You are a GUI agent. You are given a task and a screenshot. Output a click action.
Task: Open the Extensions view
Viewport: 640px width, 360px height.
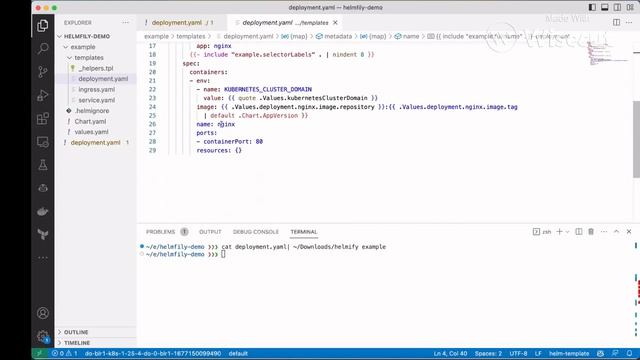[x=42, y=119]
